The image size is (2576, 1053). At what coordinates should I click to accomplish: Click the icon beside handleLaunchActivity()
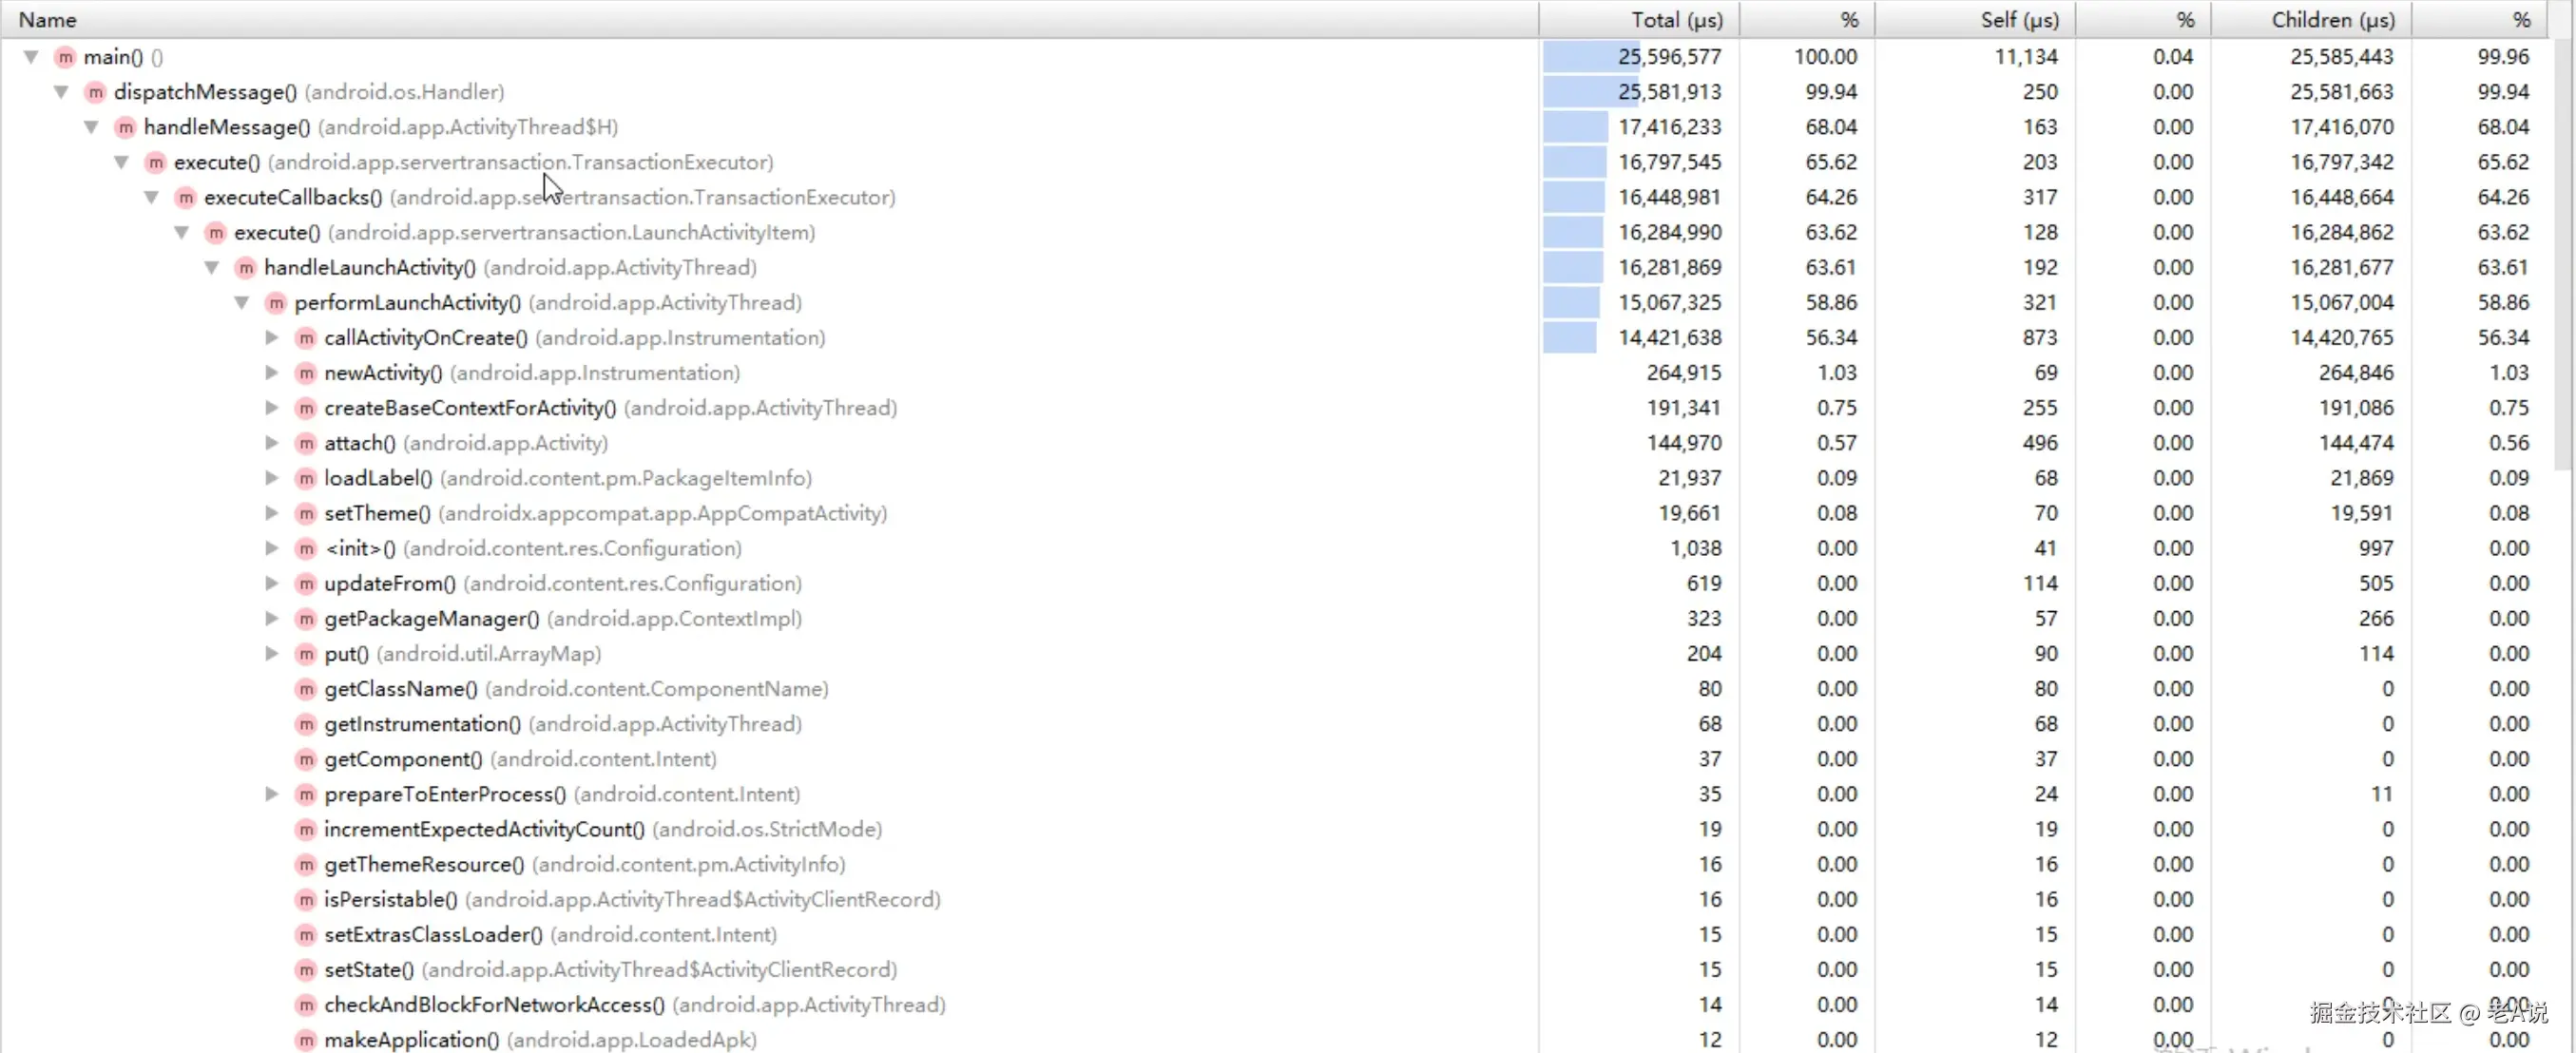(x=246, y=267)
